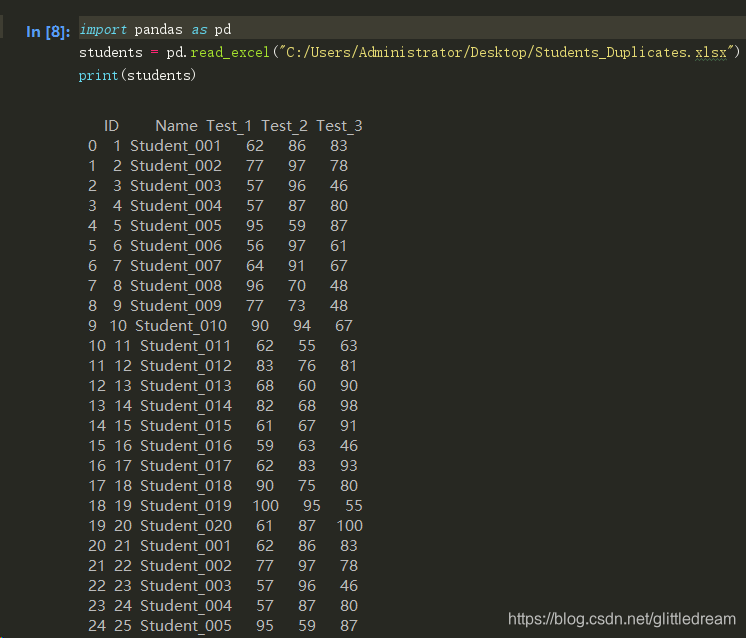Click the Student_012 name
Viewport: 746px width, 638px height.
[x=186, y=365]
